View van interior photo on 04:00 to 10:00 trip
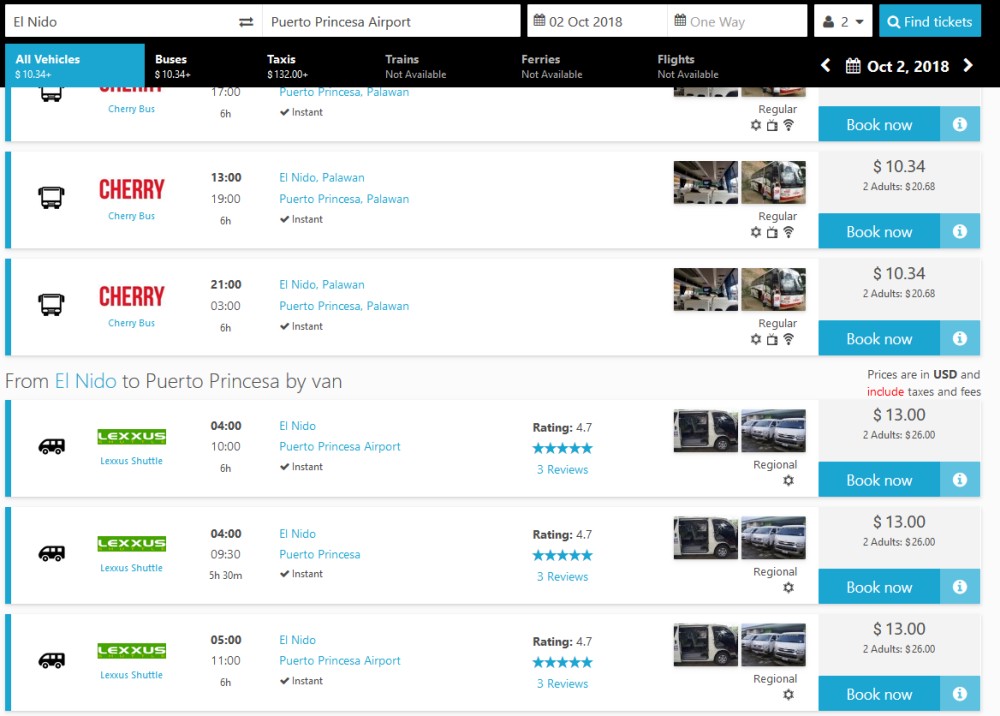 pyautogui.click(x=705, y=430)
